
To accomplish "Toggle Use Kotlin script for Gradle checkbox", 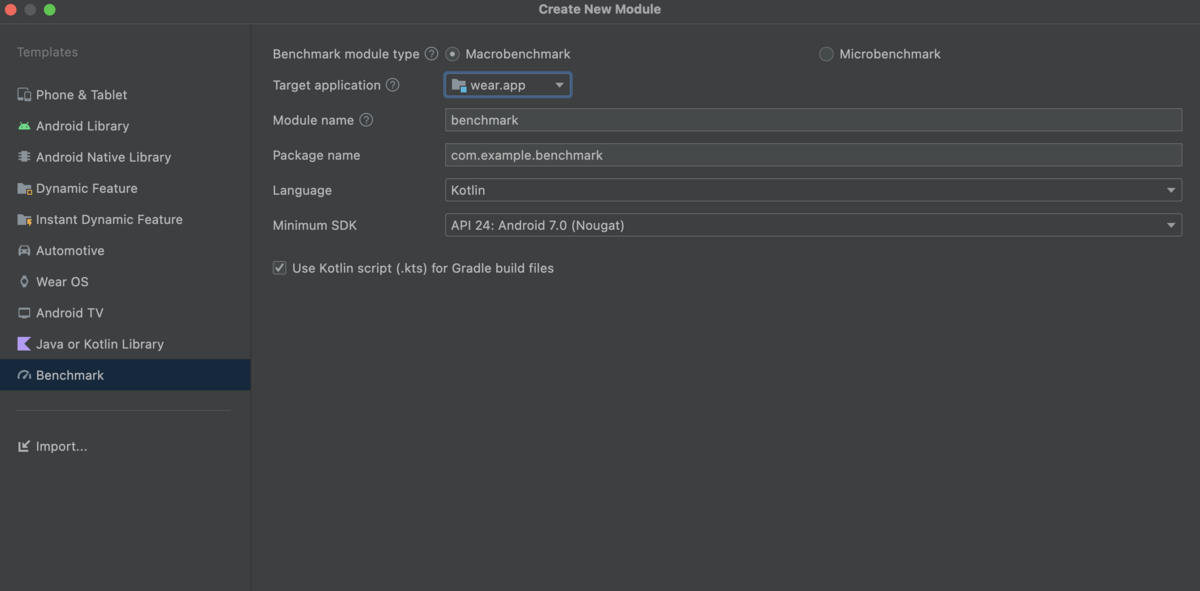I will click(x=280, y=268).
